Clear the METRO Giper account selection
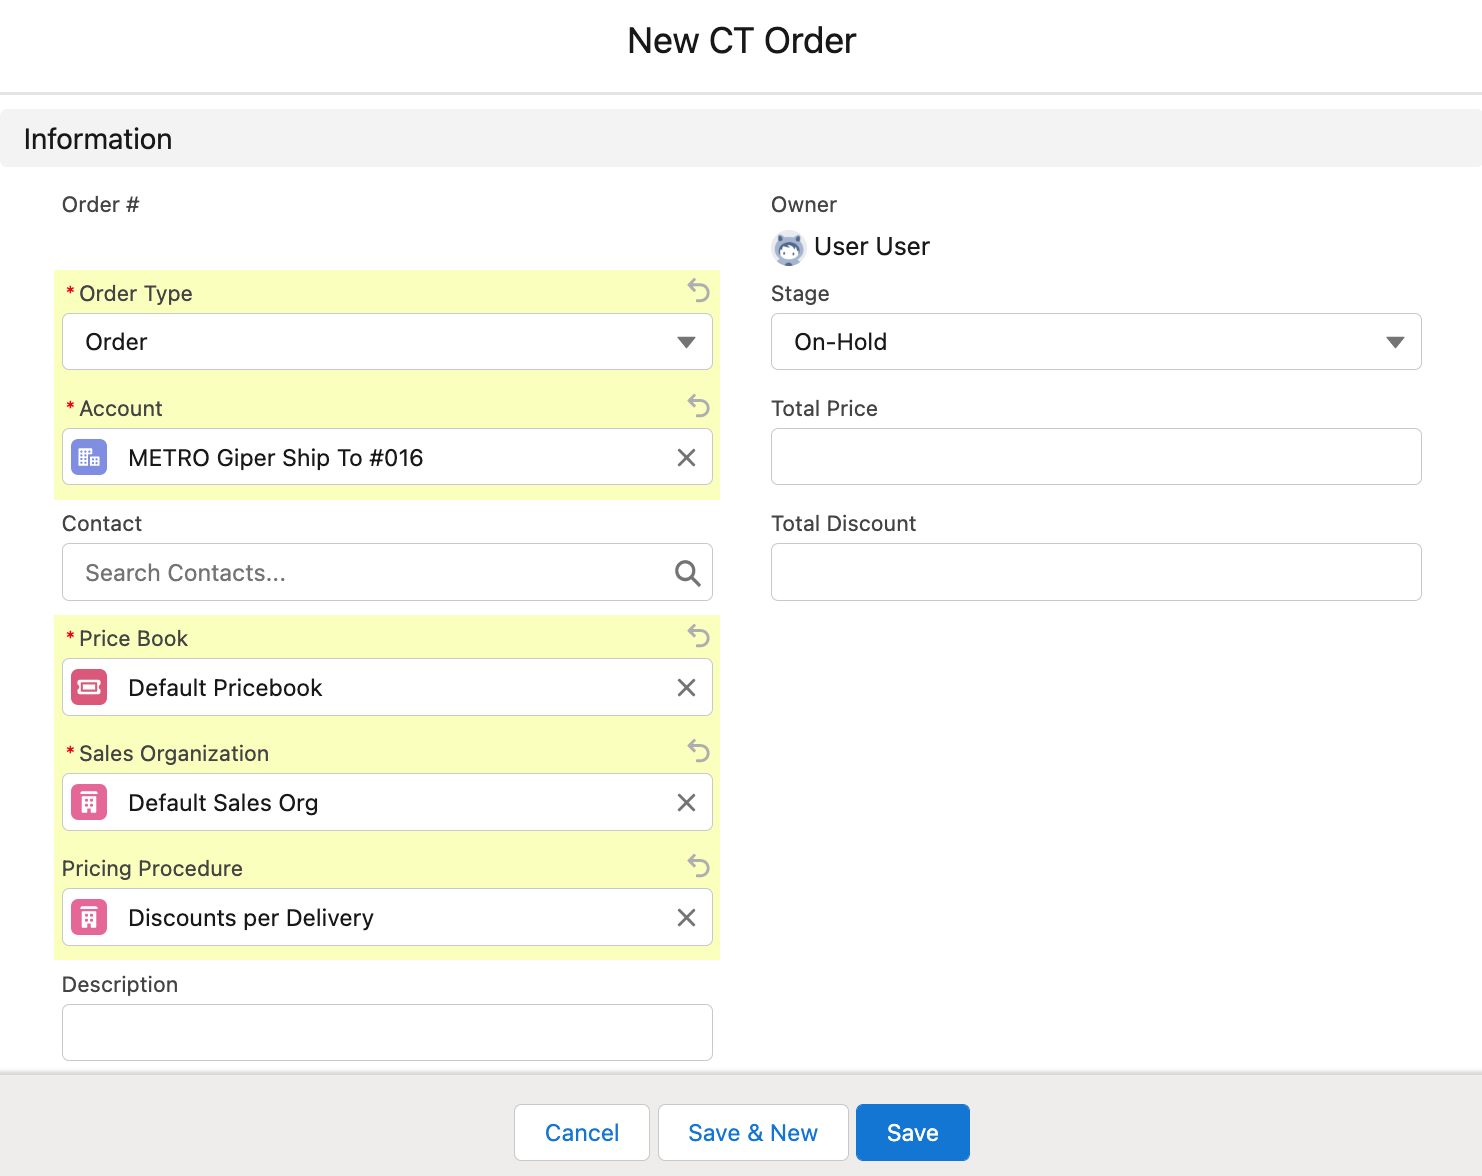The image size is (1482, 1176). click(x=686, y=458)
